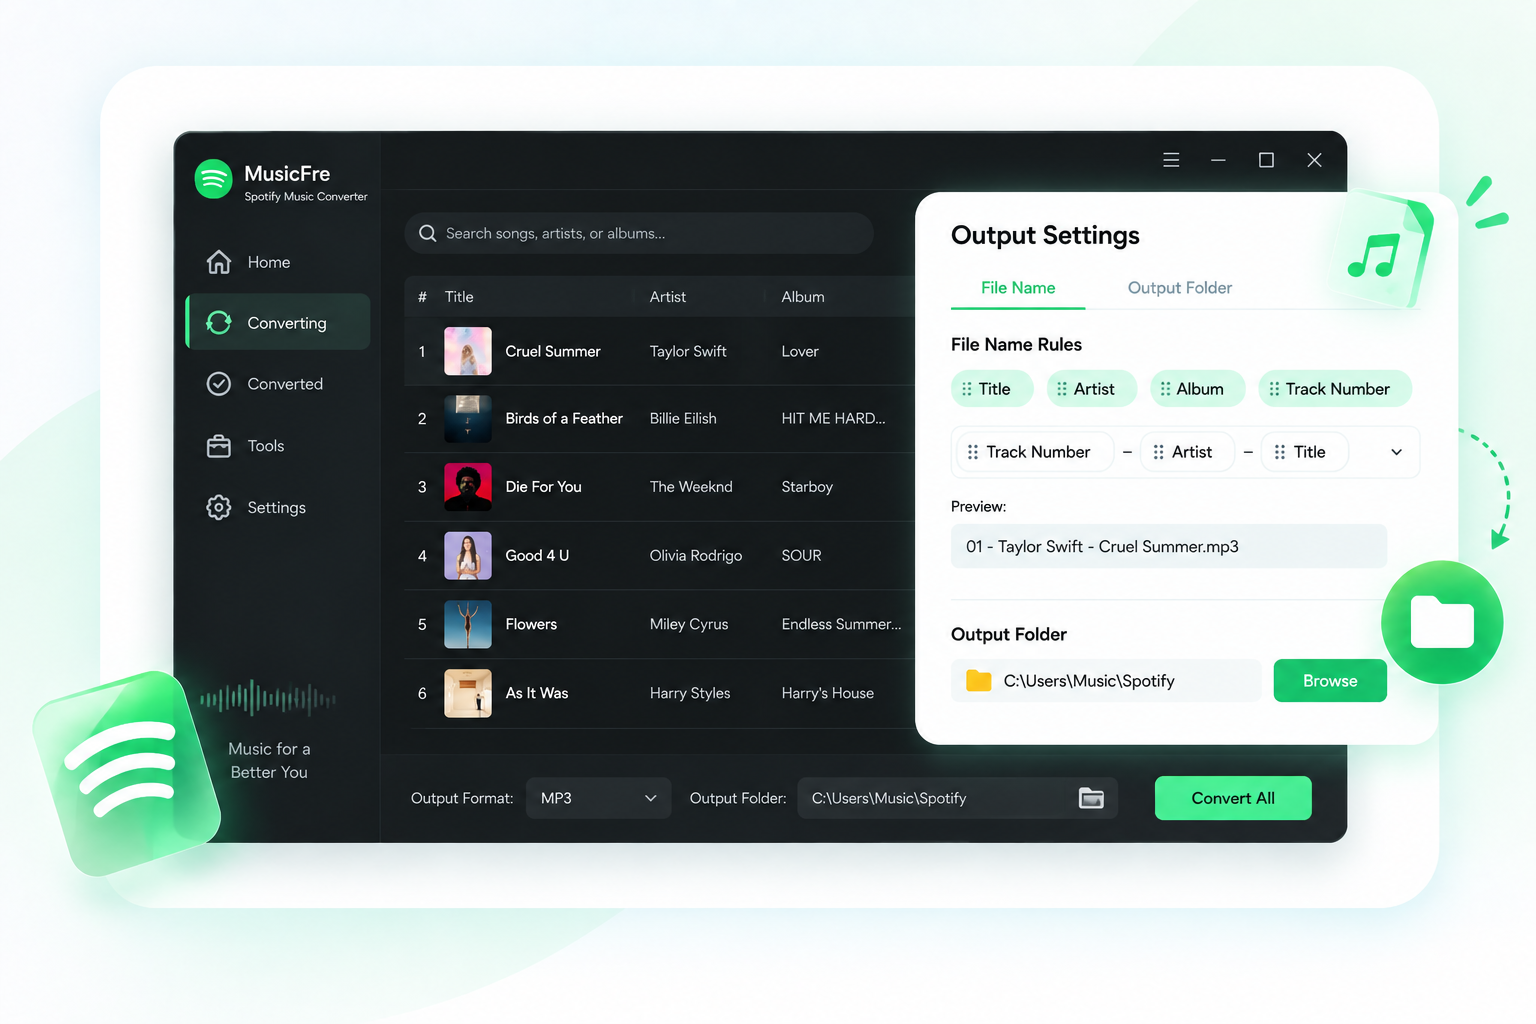This screenshot has height=1024, width=1536.
Task: Click the preview file name text
Action: [1102, 547]
